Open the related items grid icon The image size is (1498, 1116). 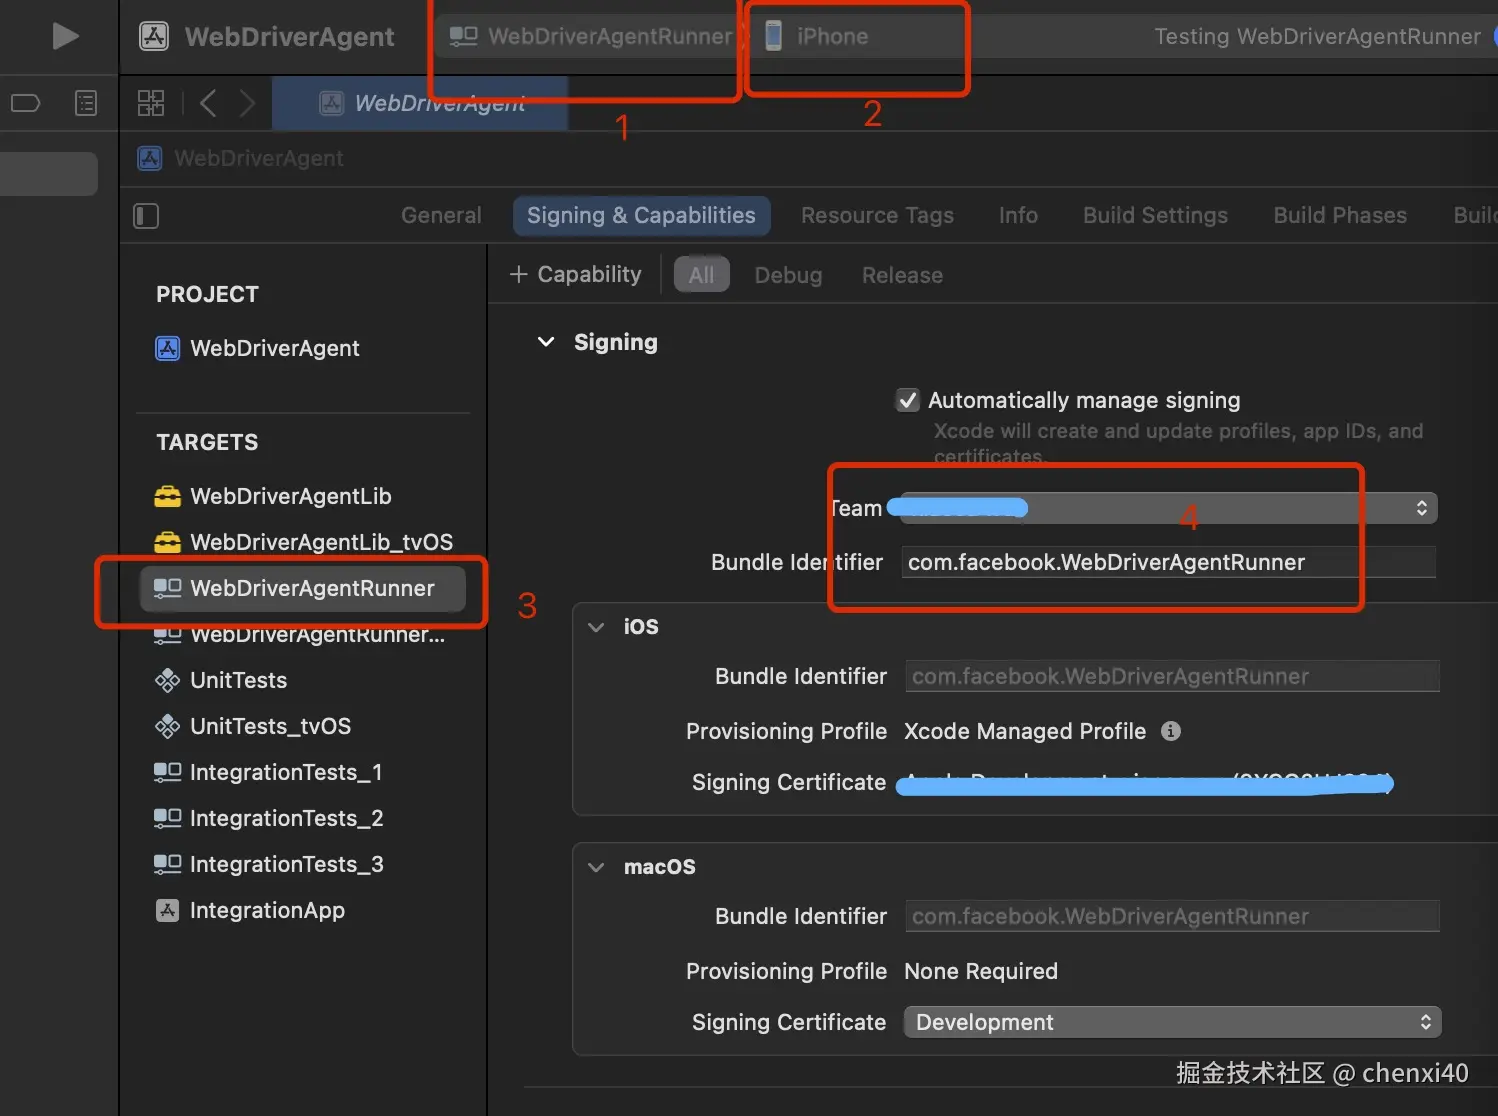(151, 103)
